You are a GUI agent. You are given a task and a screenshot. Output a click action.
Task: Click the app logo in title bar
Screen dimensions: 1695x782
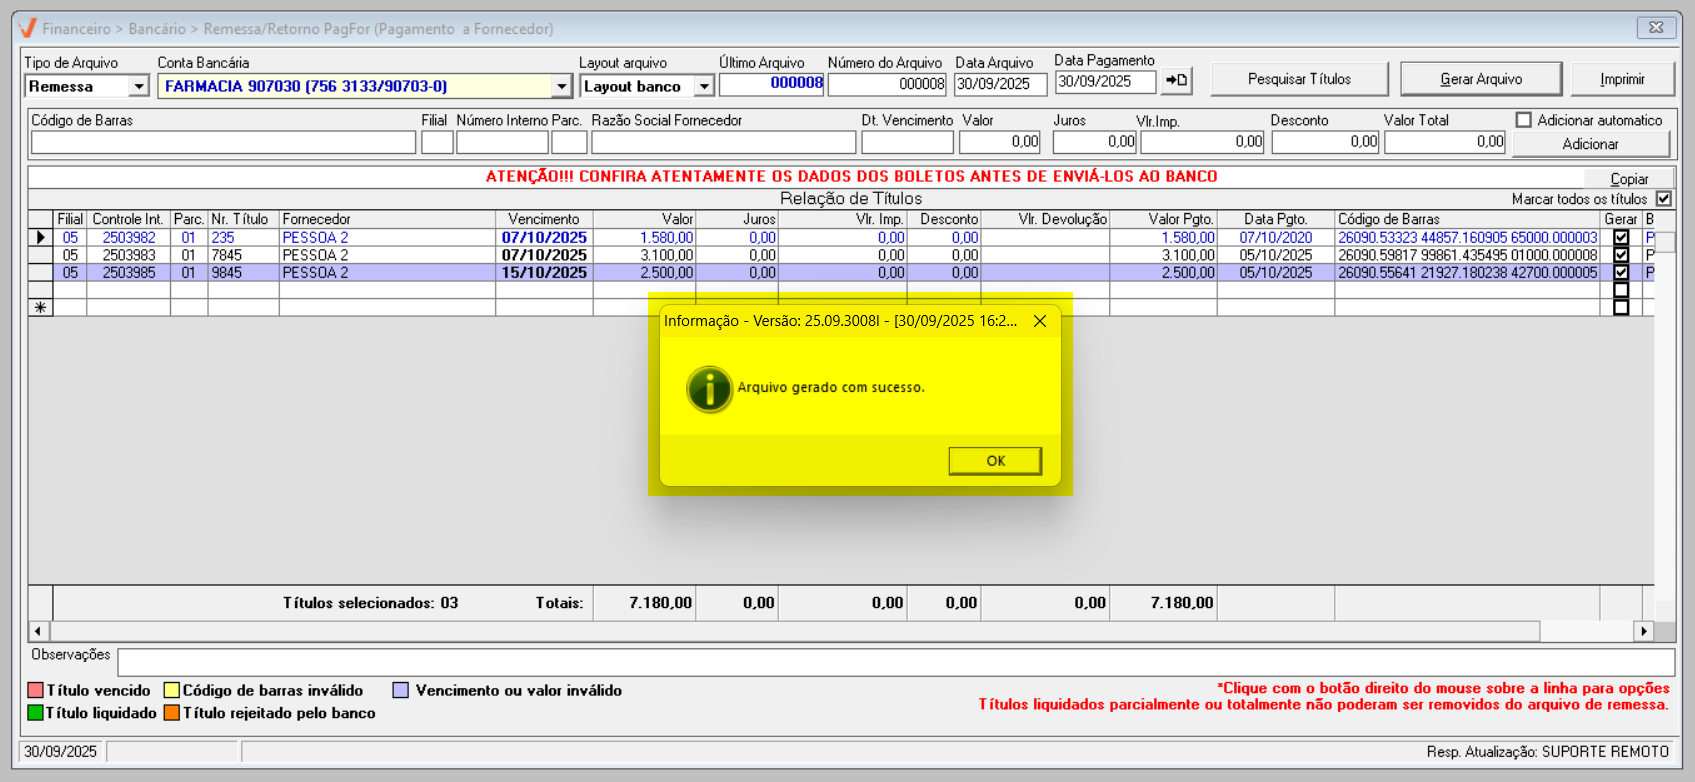28,28
